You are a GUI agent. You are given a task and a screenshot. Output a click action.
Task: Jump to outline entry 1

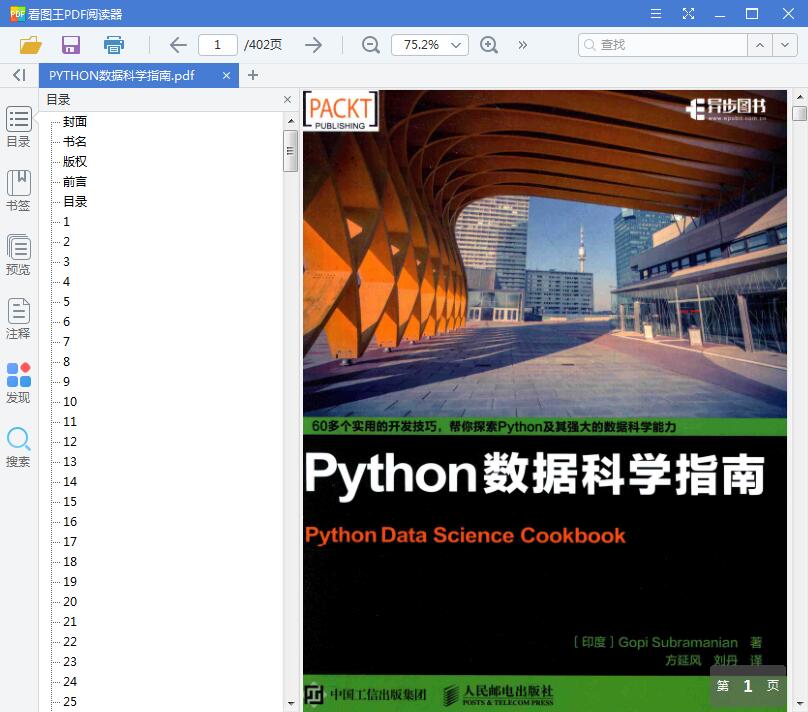coord(66,222)
